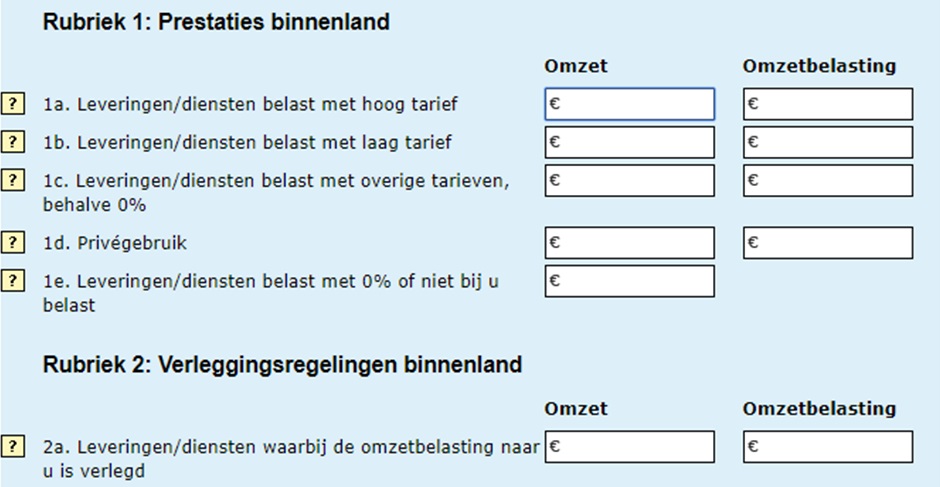
Task: Click the 2a Omzet input field
Action: (x=630, y=446)
